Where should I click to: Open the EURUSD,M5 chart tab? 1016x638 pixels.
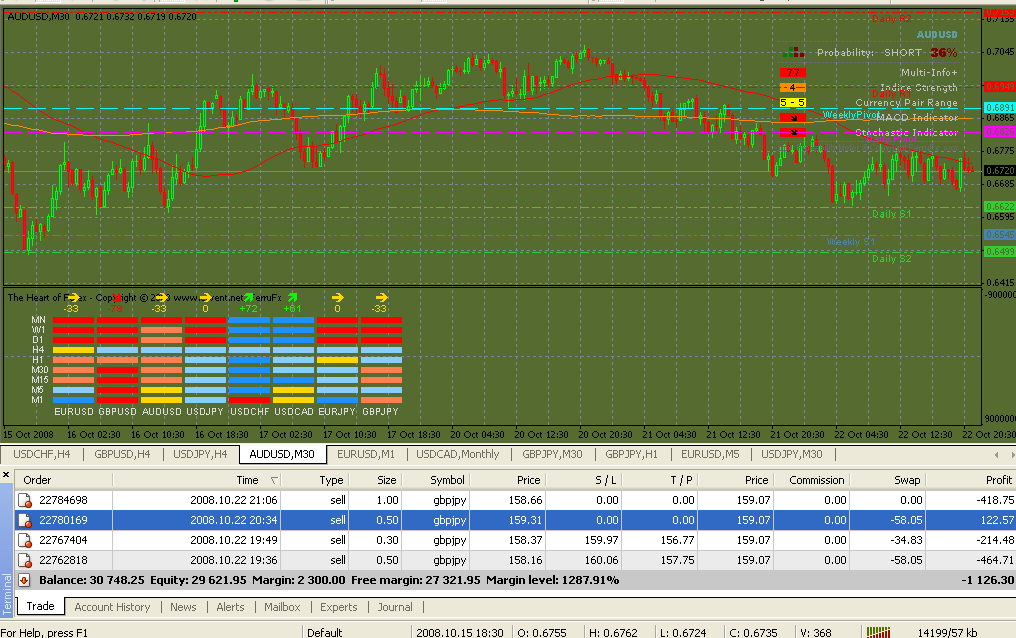point(710,454)
